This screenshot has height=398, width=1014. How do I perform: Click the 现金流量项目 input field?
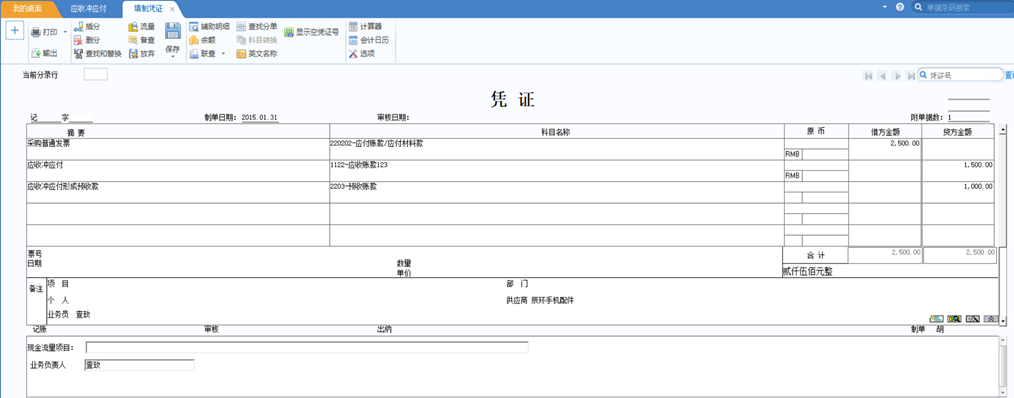(x=307, y=348)
